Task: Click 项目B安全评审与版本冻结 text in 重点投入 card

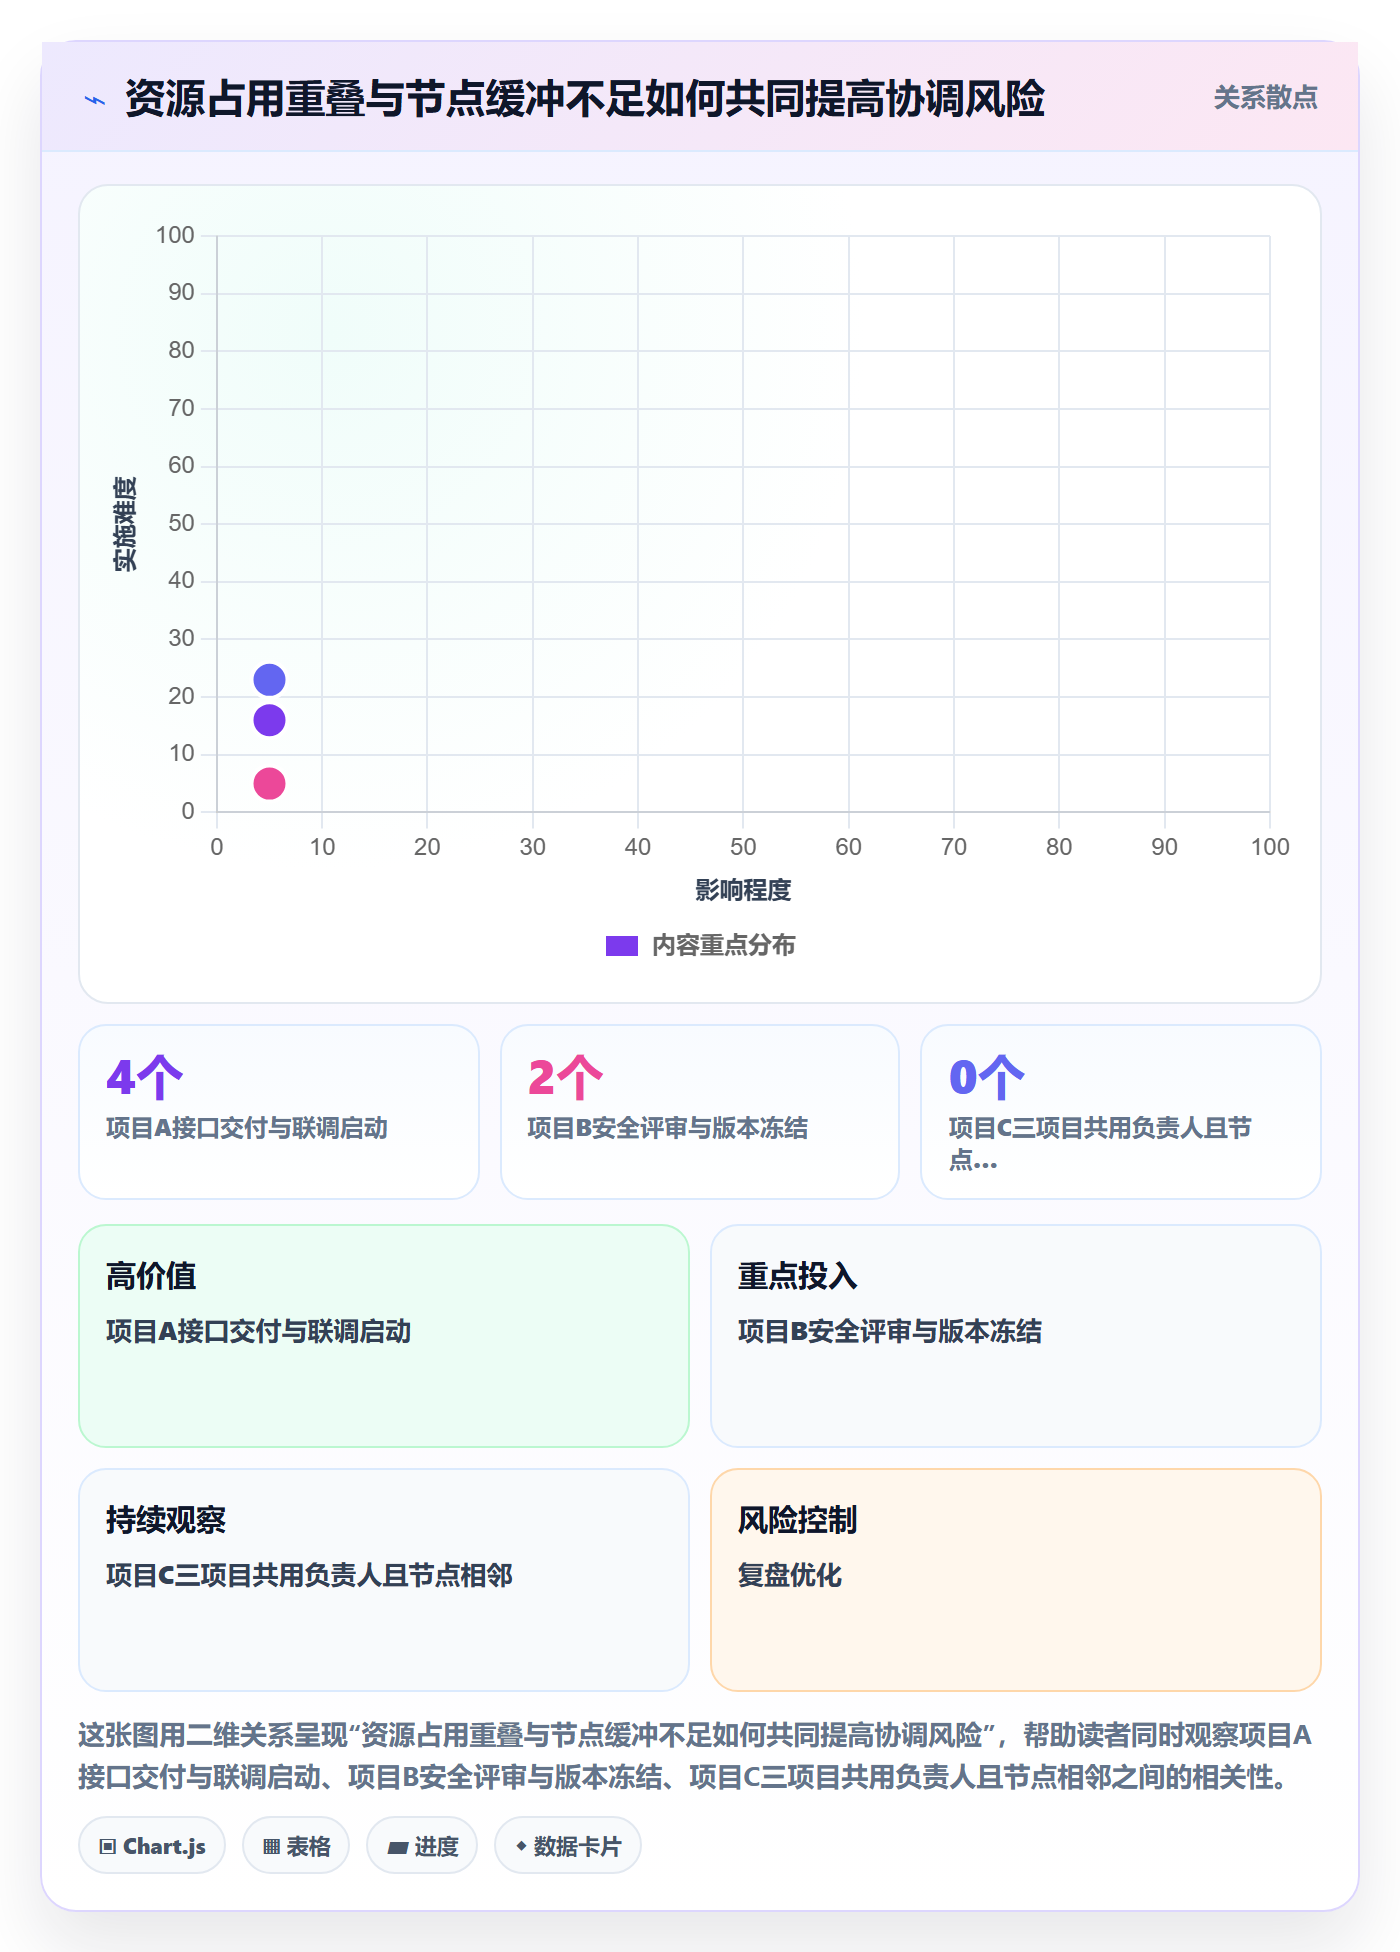Action: pyautogui.click(x=890, y=1332)
